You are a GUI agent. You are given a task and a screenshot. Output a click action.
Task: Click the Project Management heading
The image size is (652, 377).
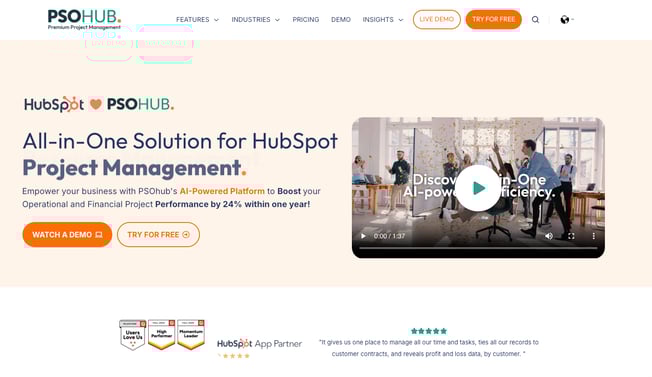[x=134, y=168]
